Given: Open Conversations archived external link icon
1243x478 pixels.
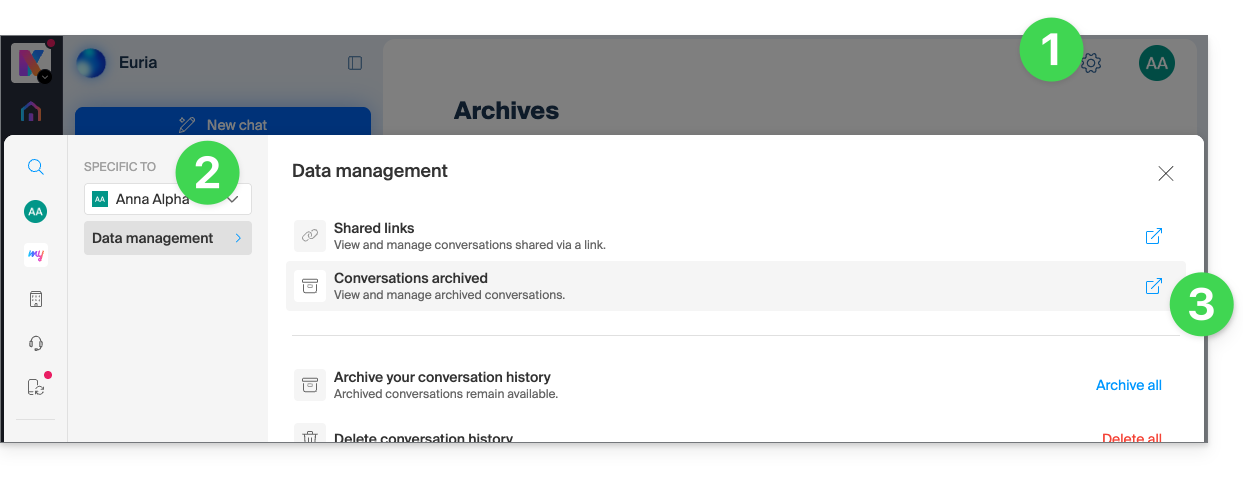Looking at the screenshot, I should click(1153, 286).
